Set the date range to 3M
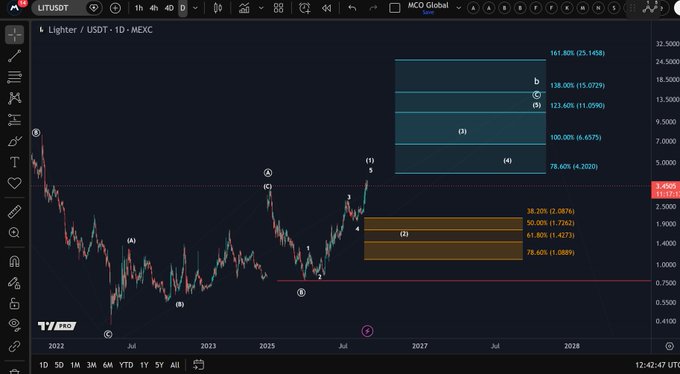 pos(91,365)
